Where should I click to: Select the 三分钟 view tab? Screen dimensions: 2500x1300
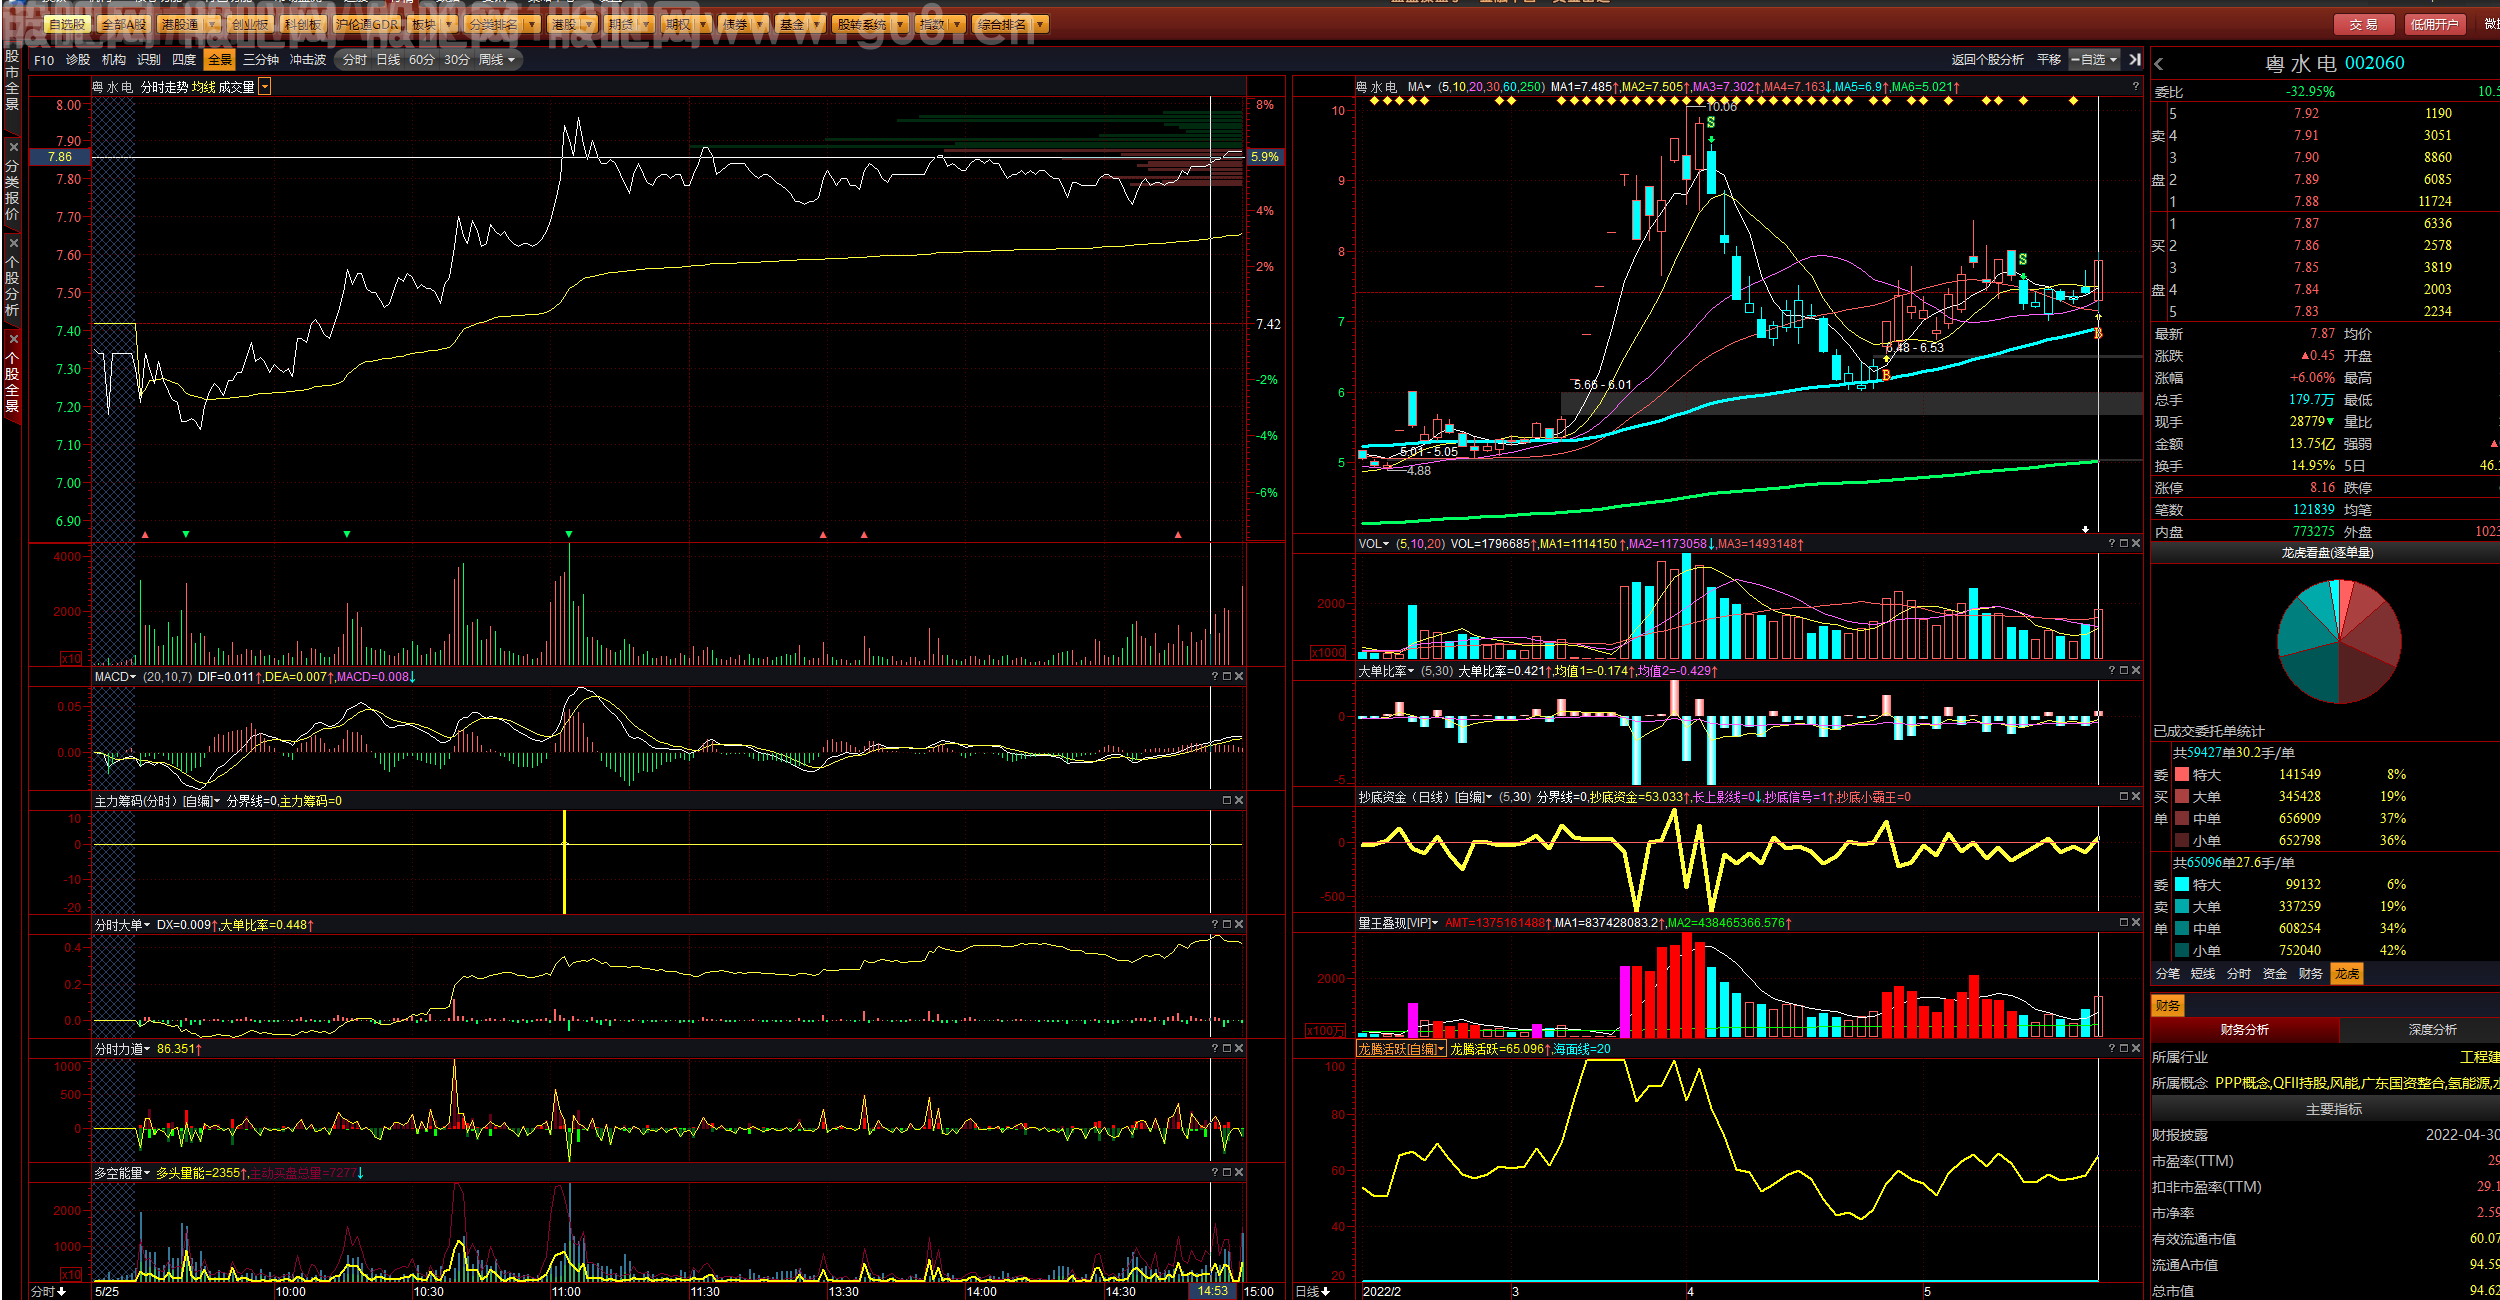click(261, 60)
